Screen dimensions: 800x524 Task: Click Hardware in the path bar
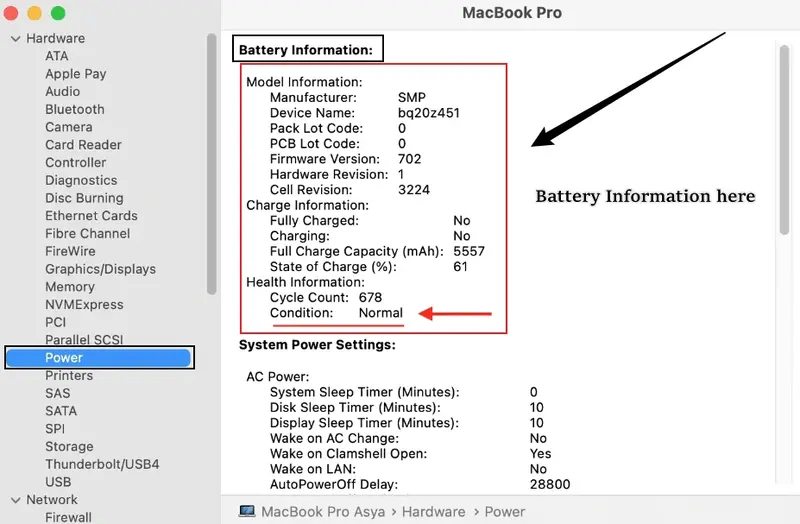433,512
